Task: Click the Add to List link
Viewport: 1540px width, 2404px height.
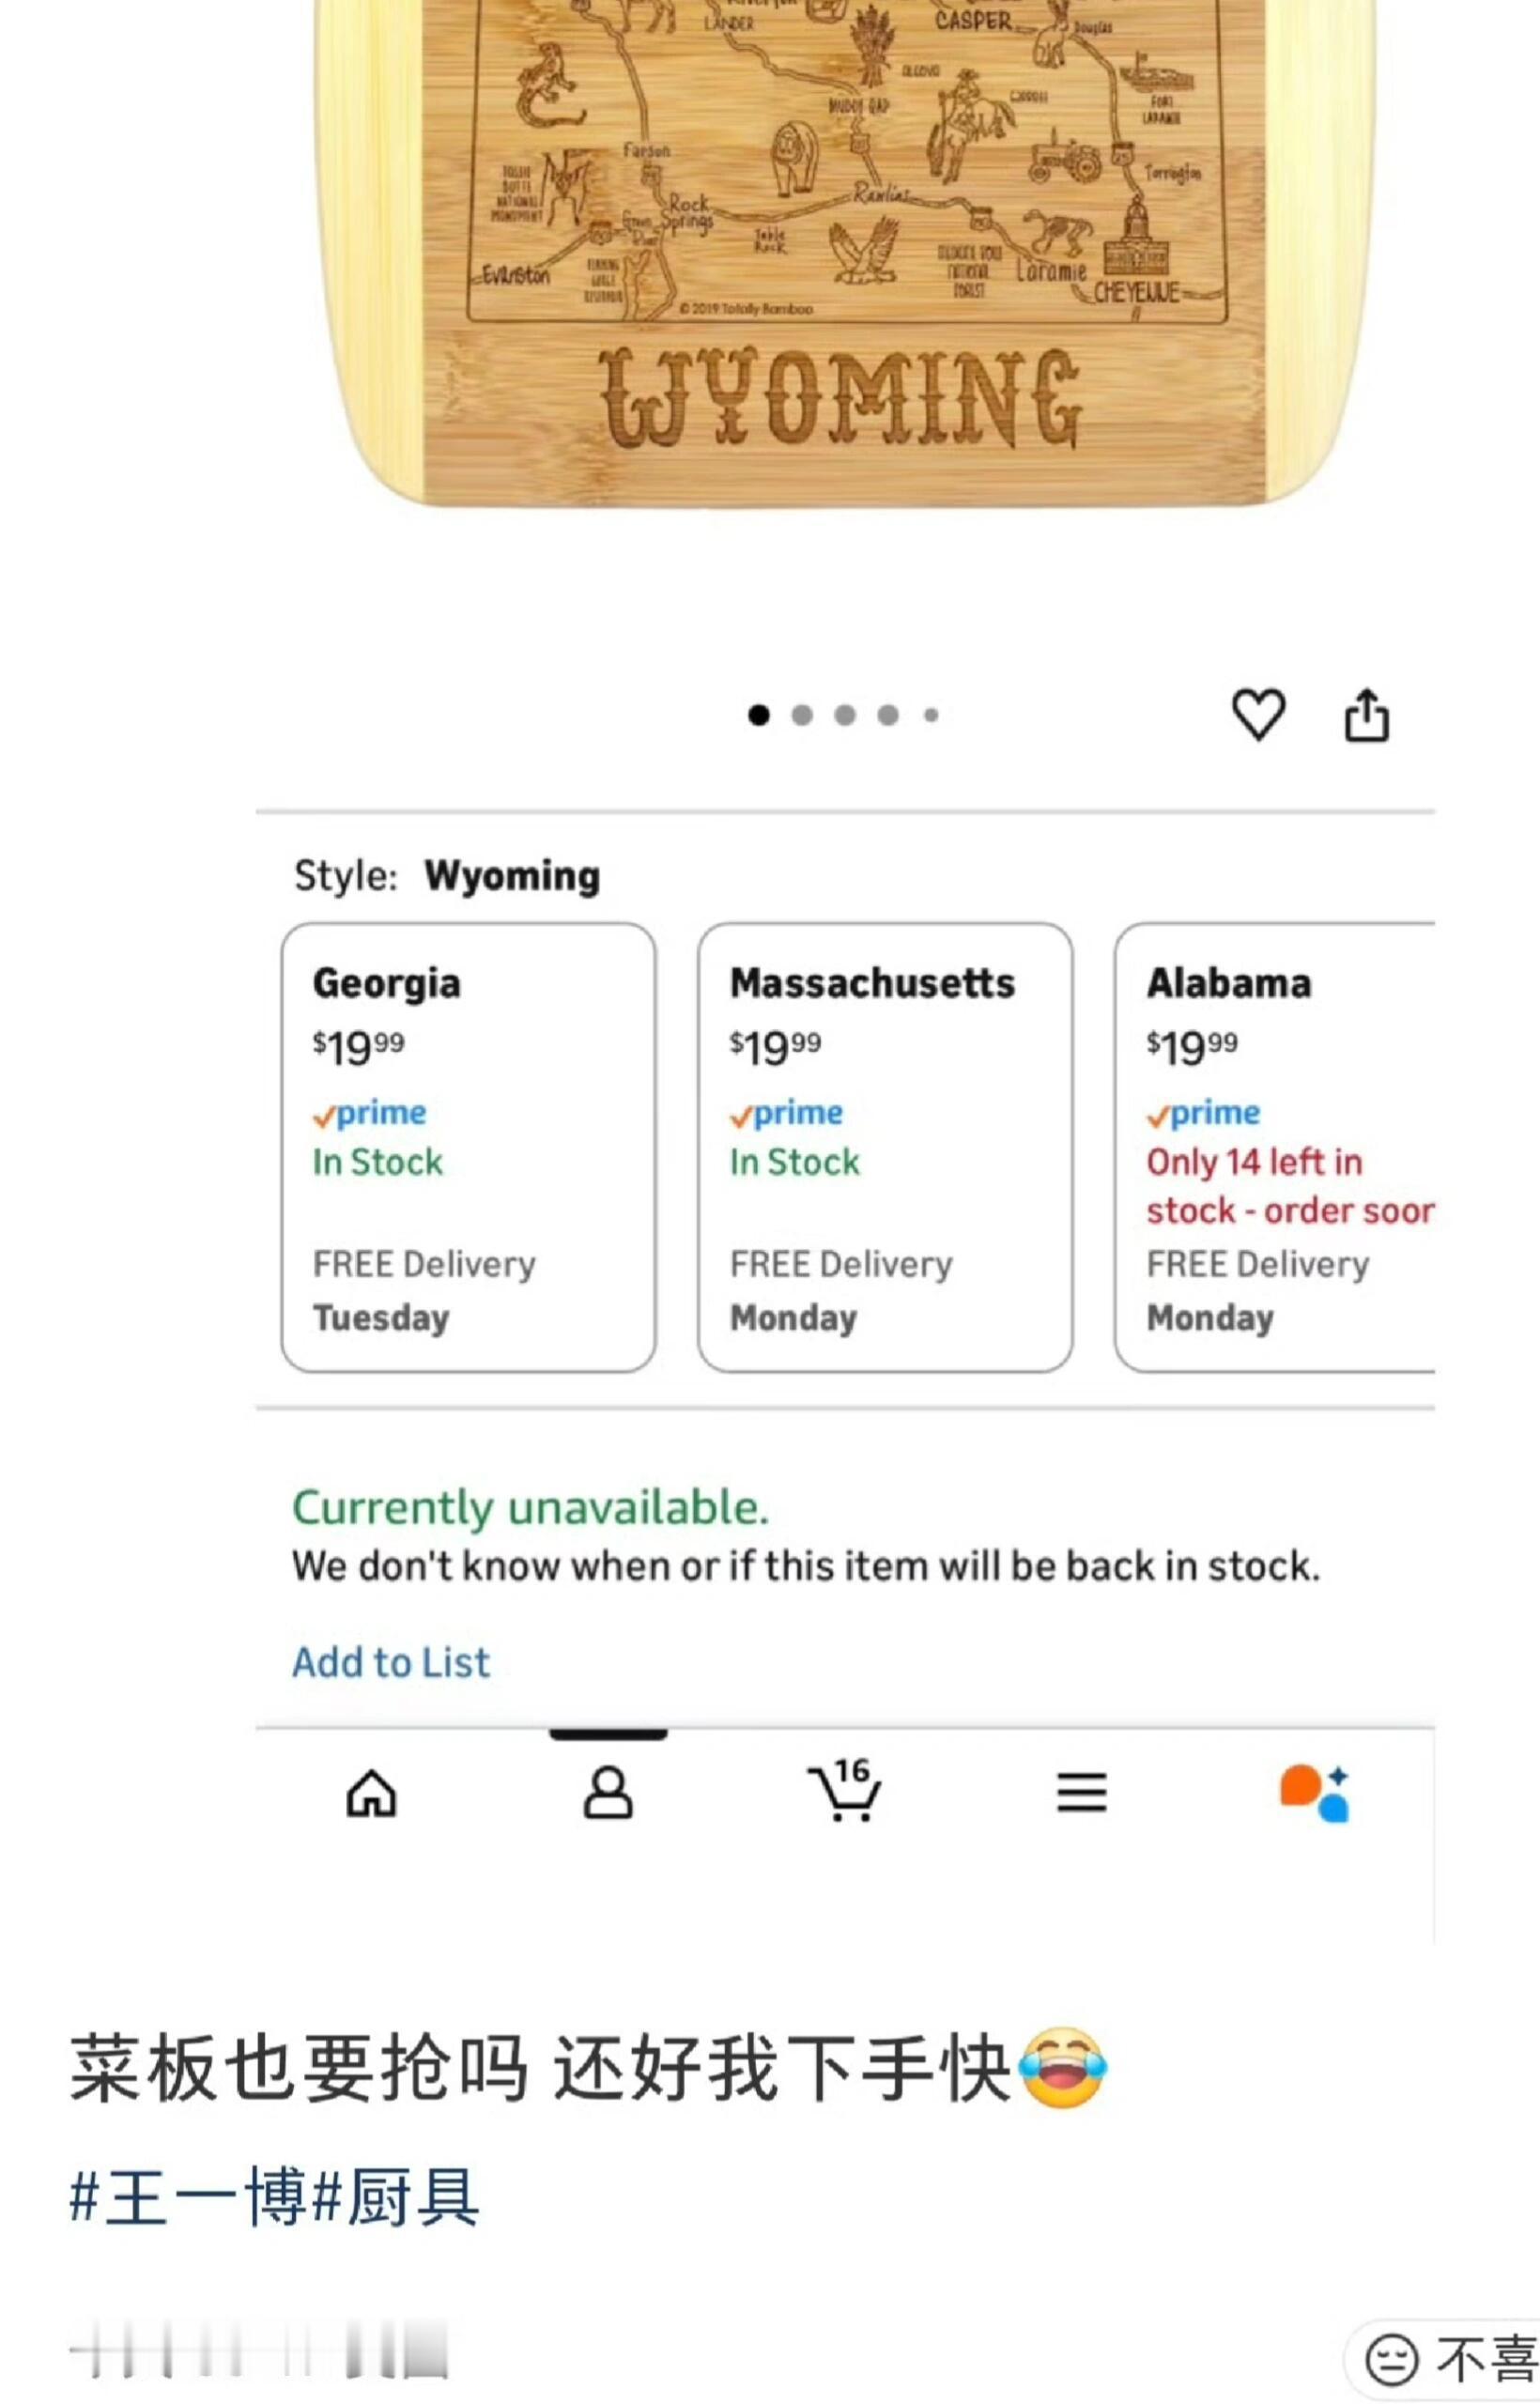Action: click(x=391, y=1662)
